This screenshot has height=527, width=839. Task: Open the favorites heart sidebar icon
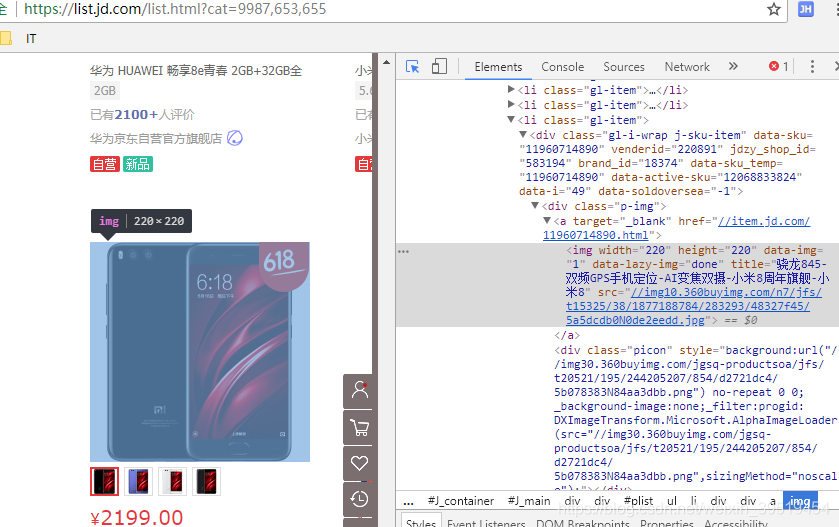tap(360, 463)
